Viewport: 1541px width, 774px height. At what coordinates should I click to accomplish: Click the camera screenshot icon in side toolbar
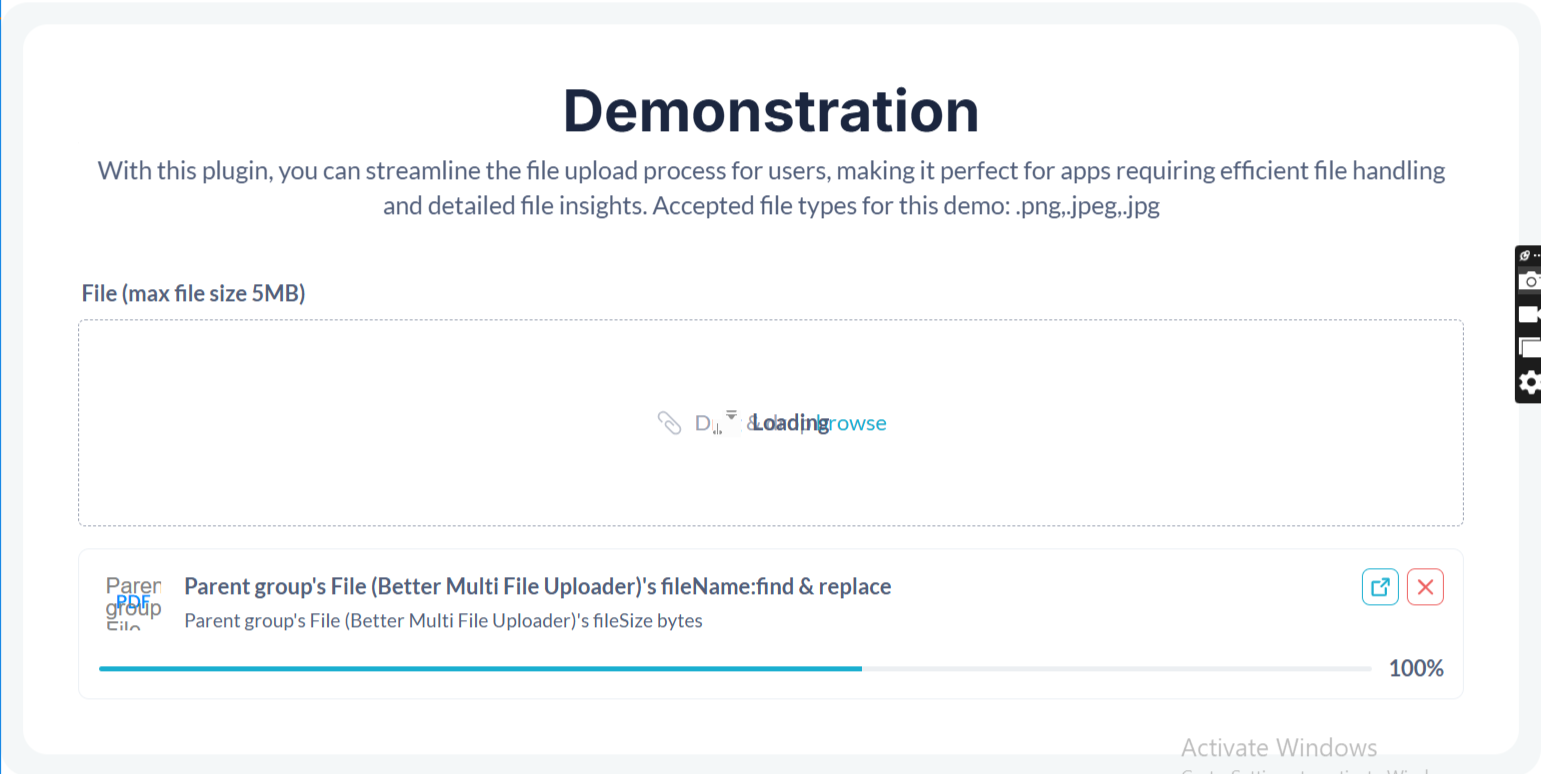[1529, 281]
